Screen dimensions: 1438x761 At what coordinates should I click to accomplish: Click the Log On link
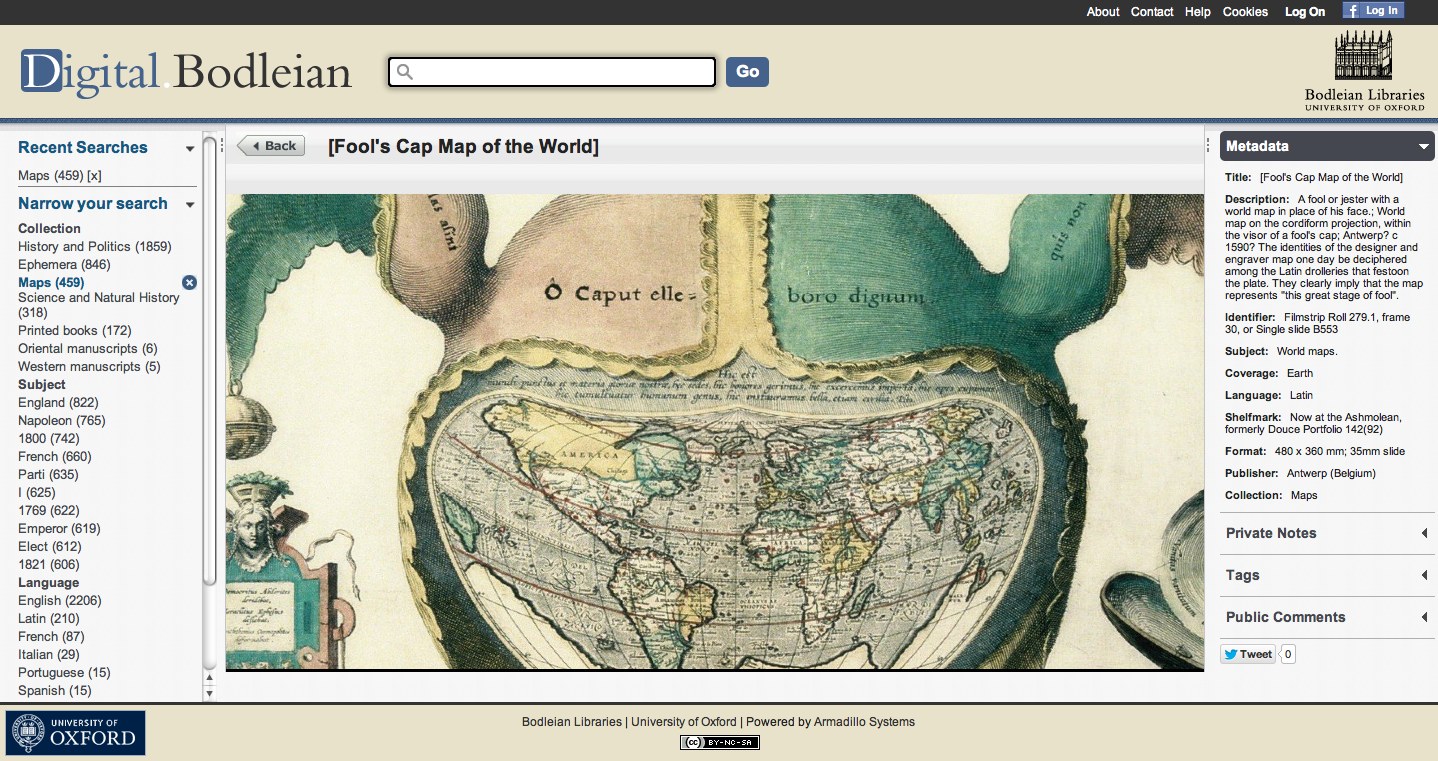click(x=1305, y=12)
